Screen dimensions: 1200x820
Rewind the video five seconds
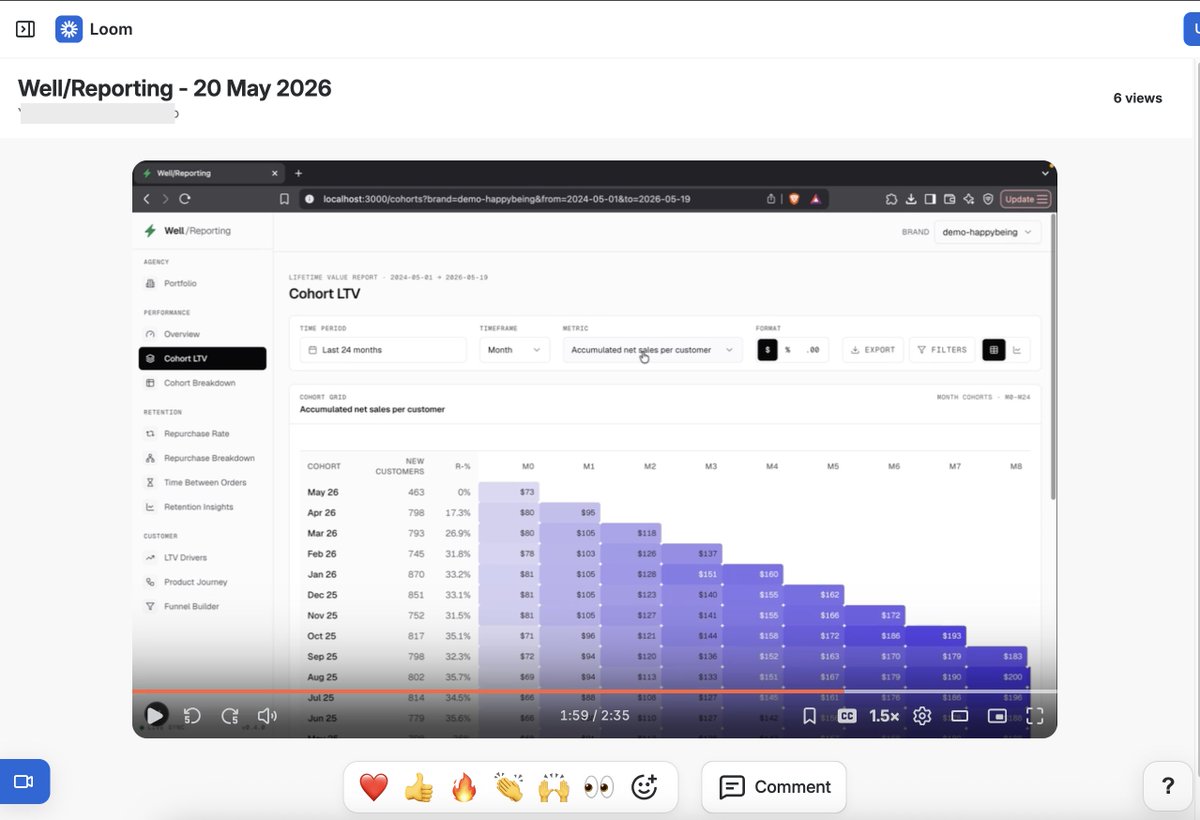coord(193,716)
